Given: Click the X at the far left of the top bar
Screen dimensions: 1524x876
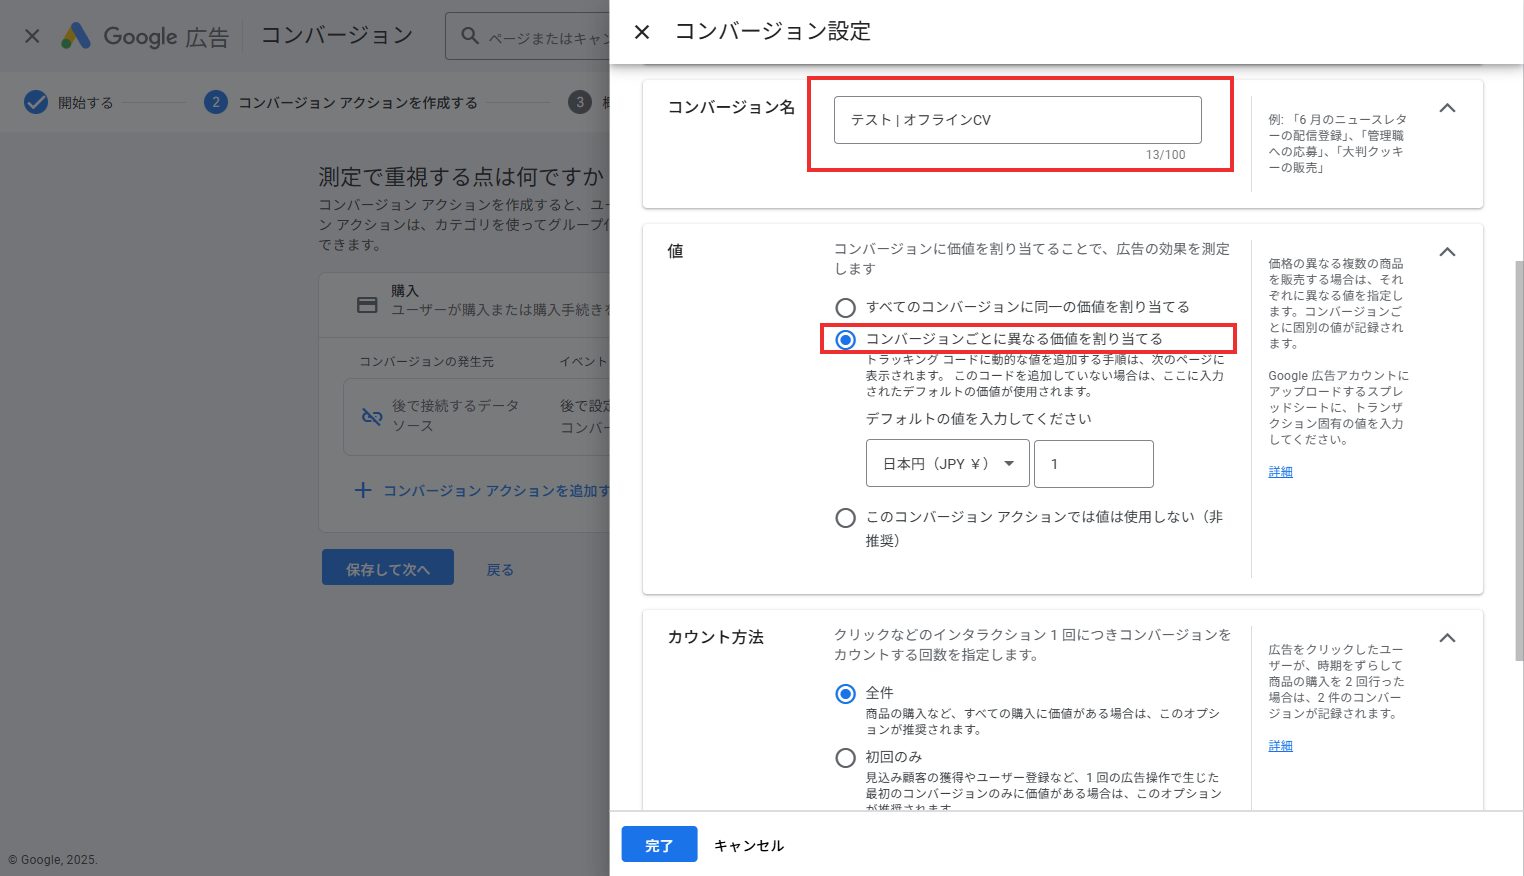Looking at the screenshot, I should point(30,35).
